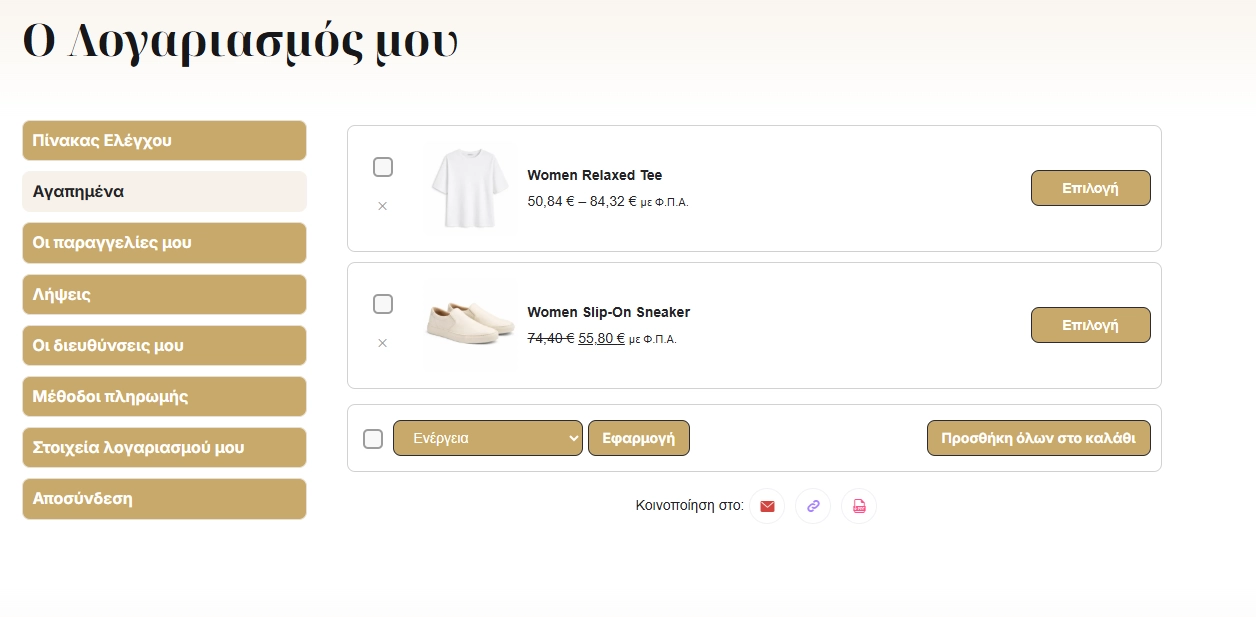This screenshot has height=617, width=1256.
Task: Click the copy link share icon
Action: [x=813, y=506]
